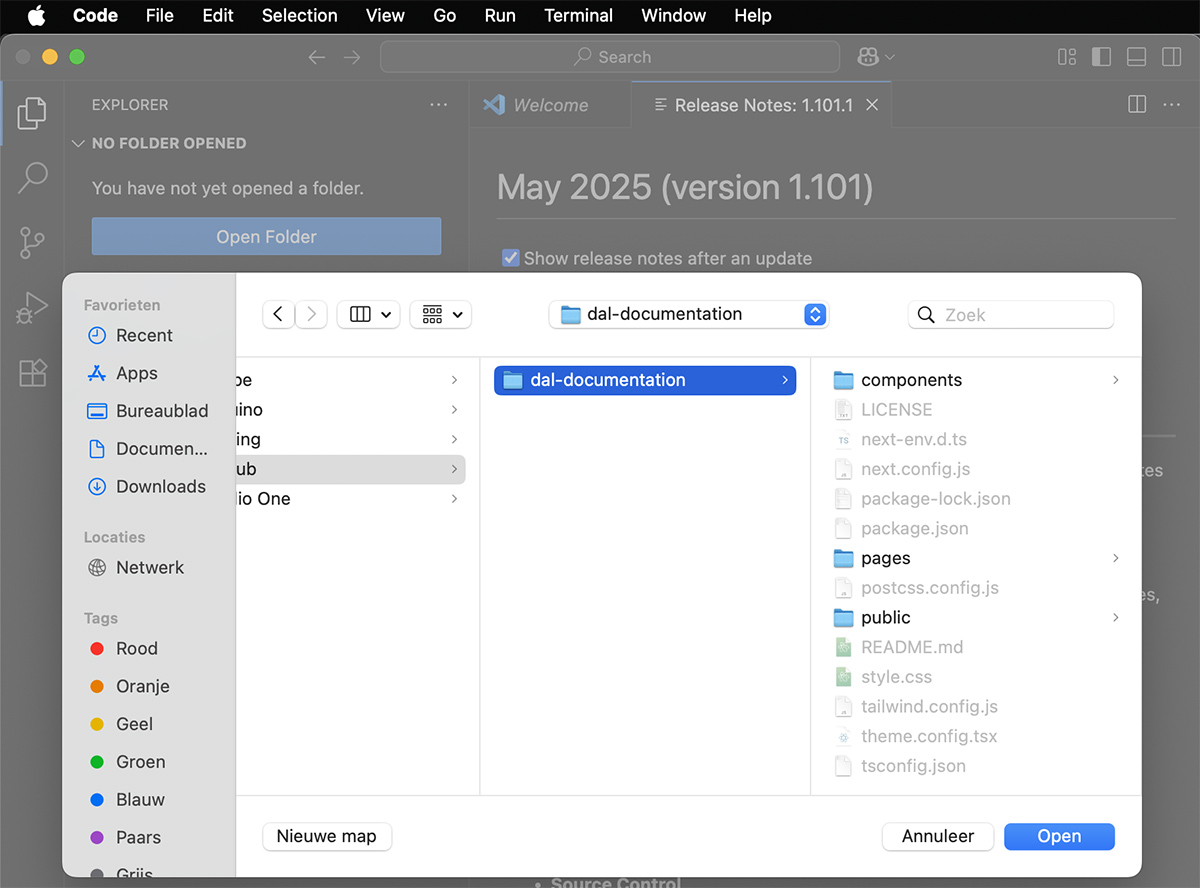Open the Explorer view in activity bar
Image resolution: width=1200 pixels, height=888 pixels.
pos(32,113)
